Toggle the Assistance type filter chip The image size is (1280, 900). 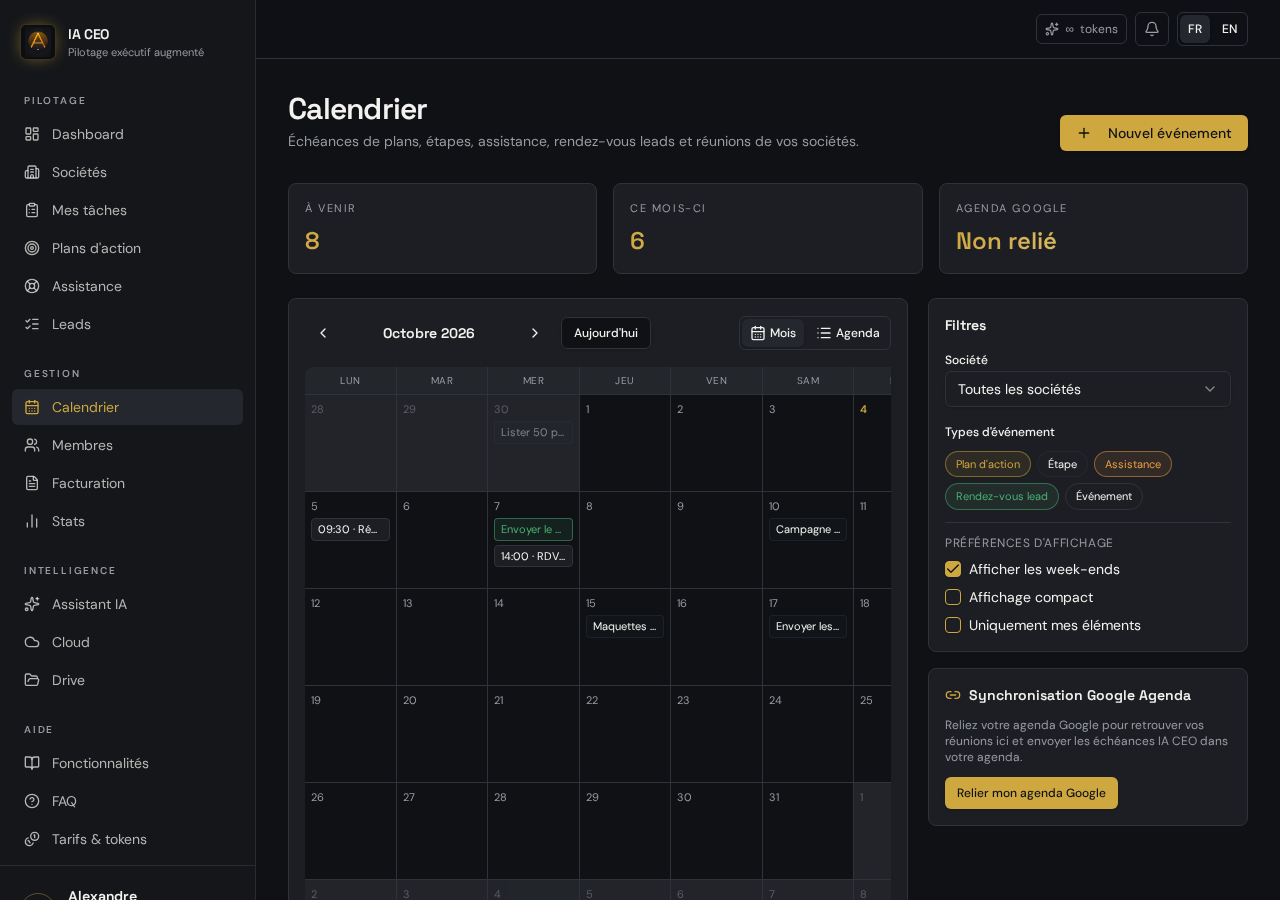1133,464
